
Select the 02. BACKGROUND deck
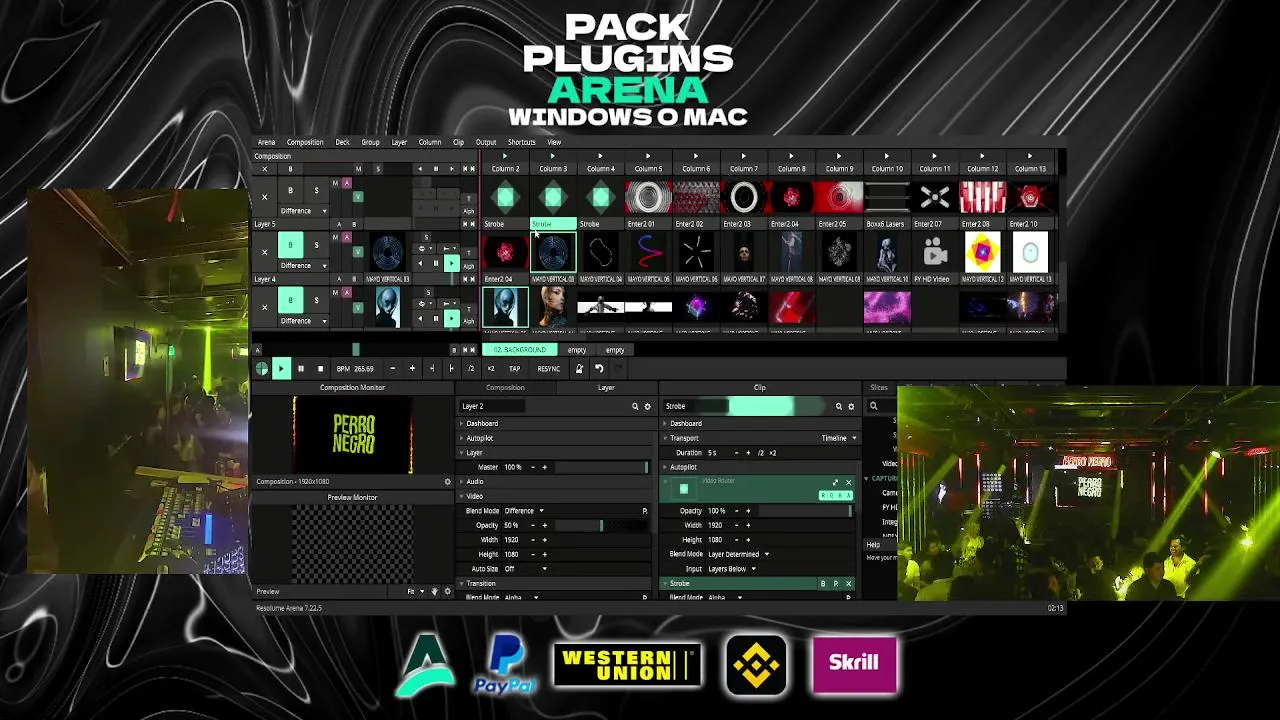(x=520, y=350)
